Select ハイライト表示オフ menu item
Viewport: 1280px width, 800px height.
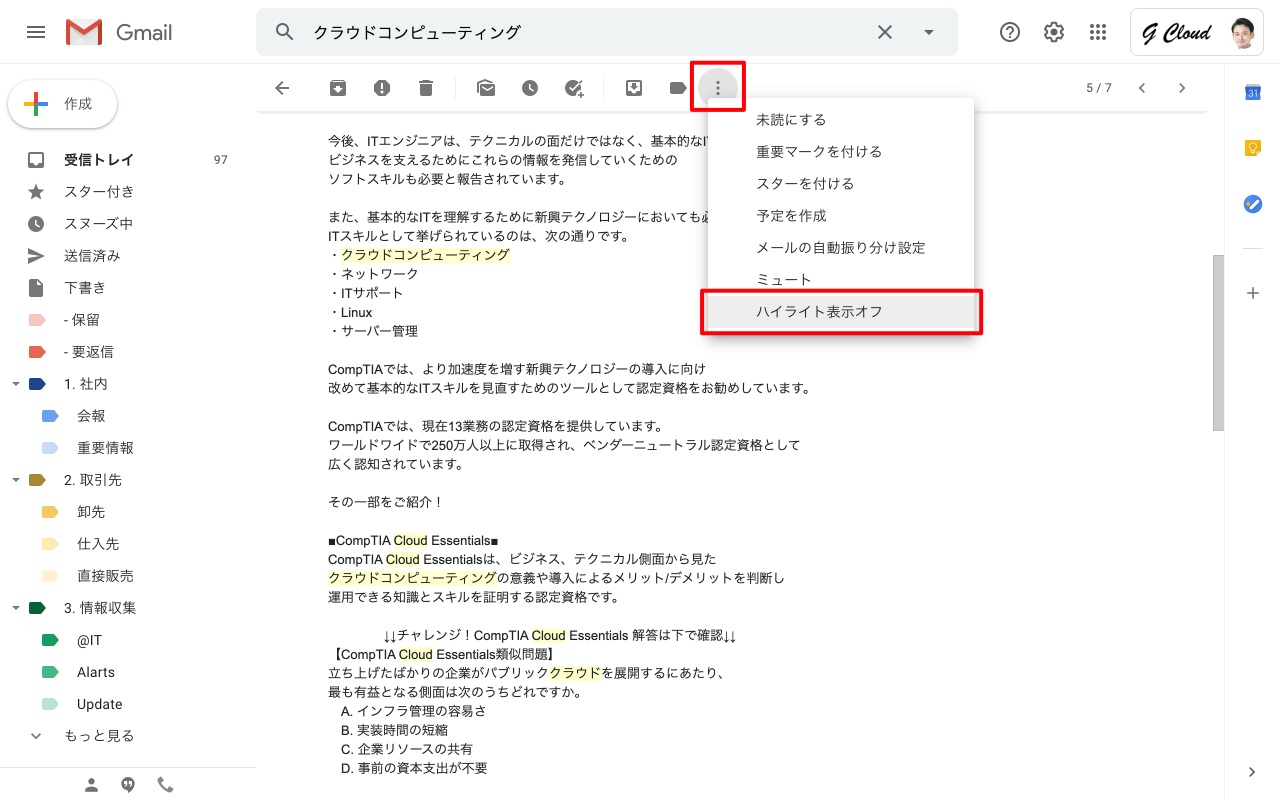841,312
